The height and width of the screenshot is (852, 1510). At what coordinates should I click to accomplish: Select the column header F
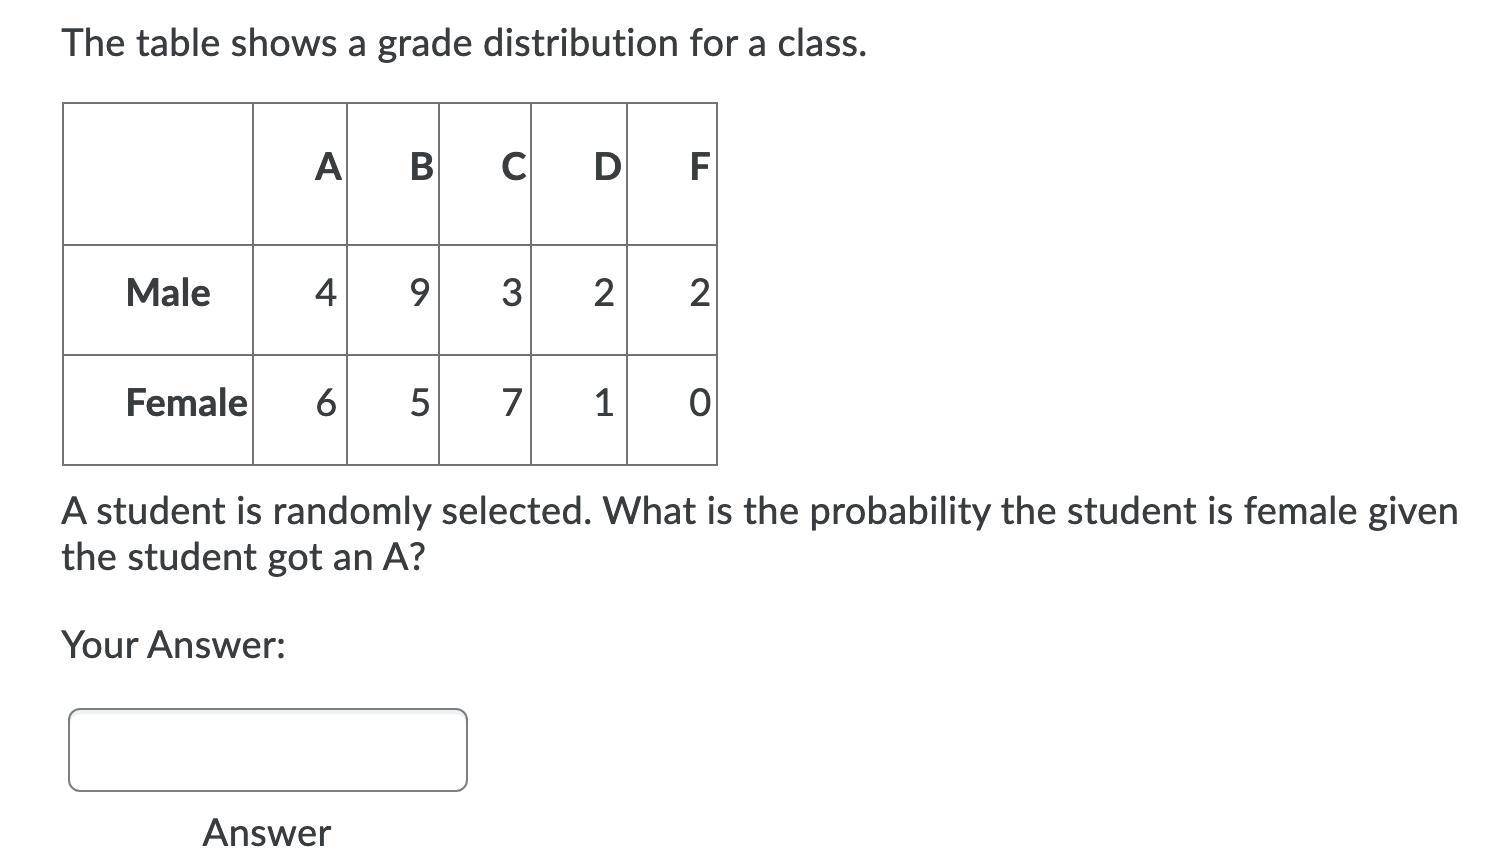point(672,174)
